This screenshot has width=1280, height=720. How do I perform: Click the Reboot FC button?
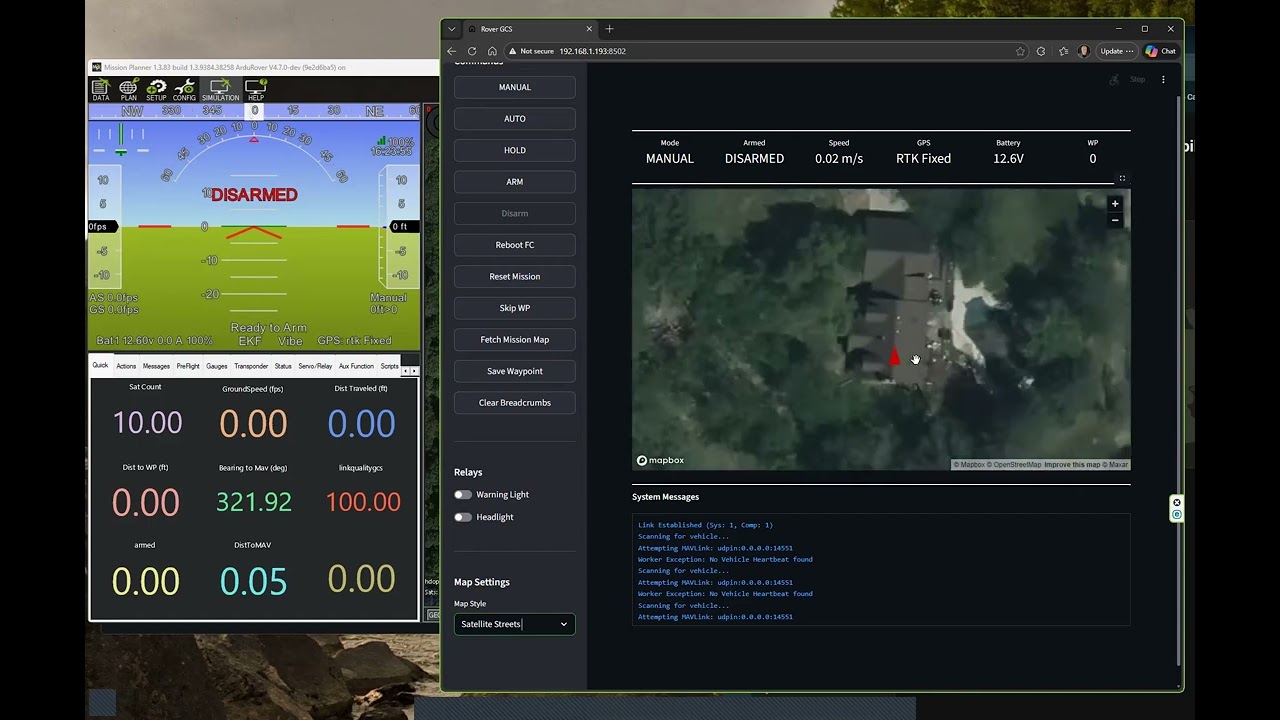[x=514, y=245]
